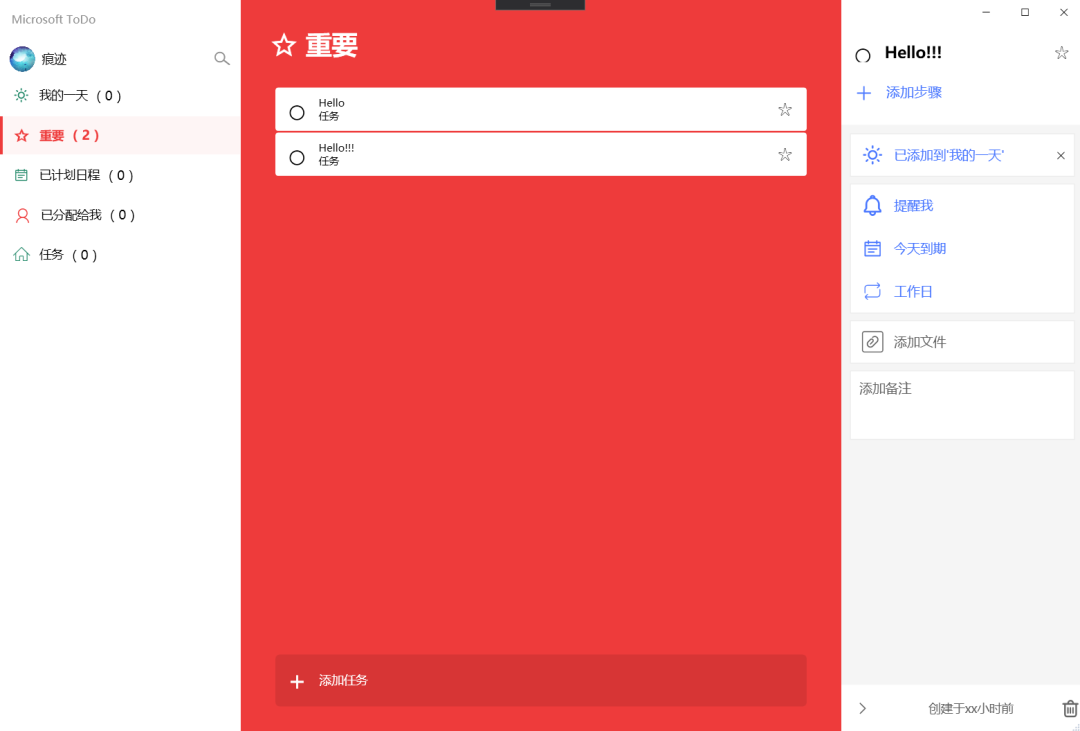Image resolution: width=1080 pixels, height=731 pixels.
Task: Click the '提醒我' bell icon
Action: pyautogui.click(x=871, y=205)
